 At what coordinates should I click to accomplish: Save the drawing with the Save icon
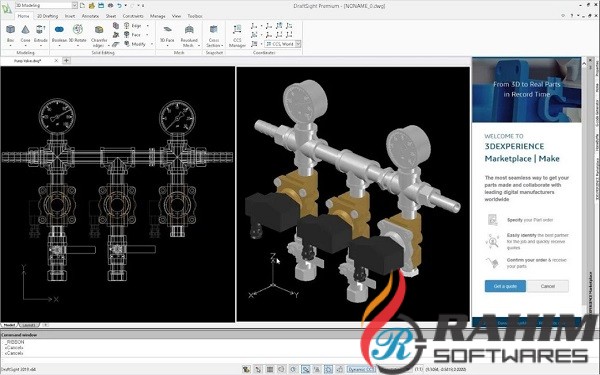point(101,5)
